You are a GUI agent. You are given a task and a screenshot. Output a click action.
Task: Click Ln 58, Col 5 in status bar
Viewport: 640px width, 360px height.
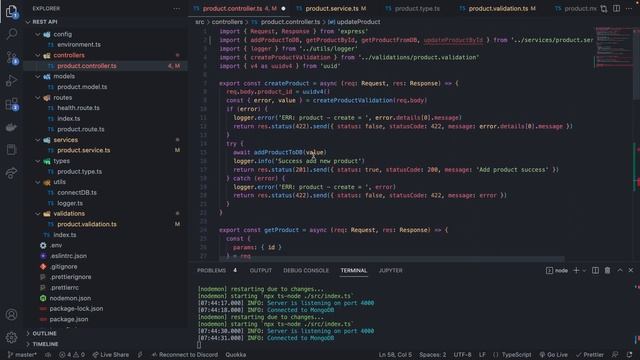coord(395,355)
